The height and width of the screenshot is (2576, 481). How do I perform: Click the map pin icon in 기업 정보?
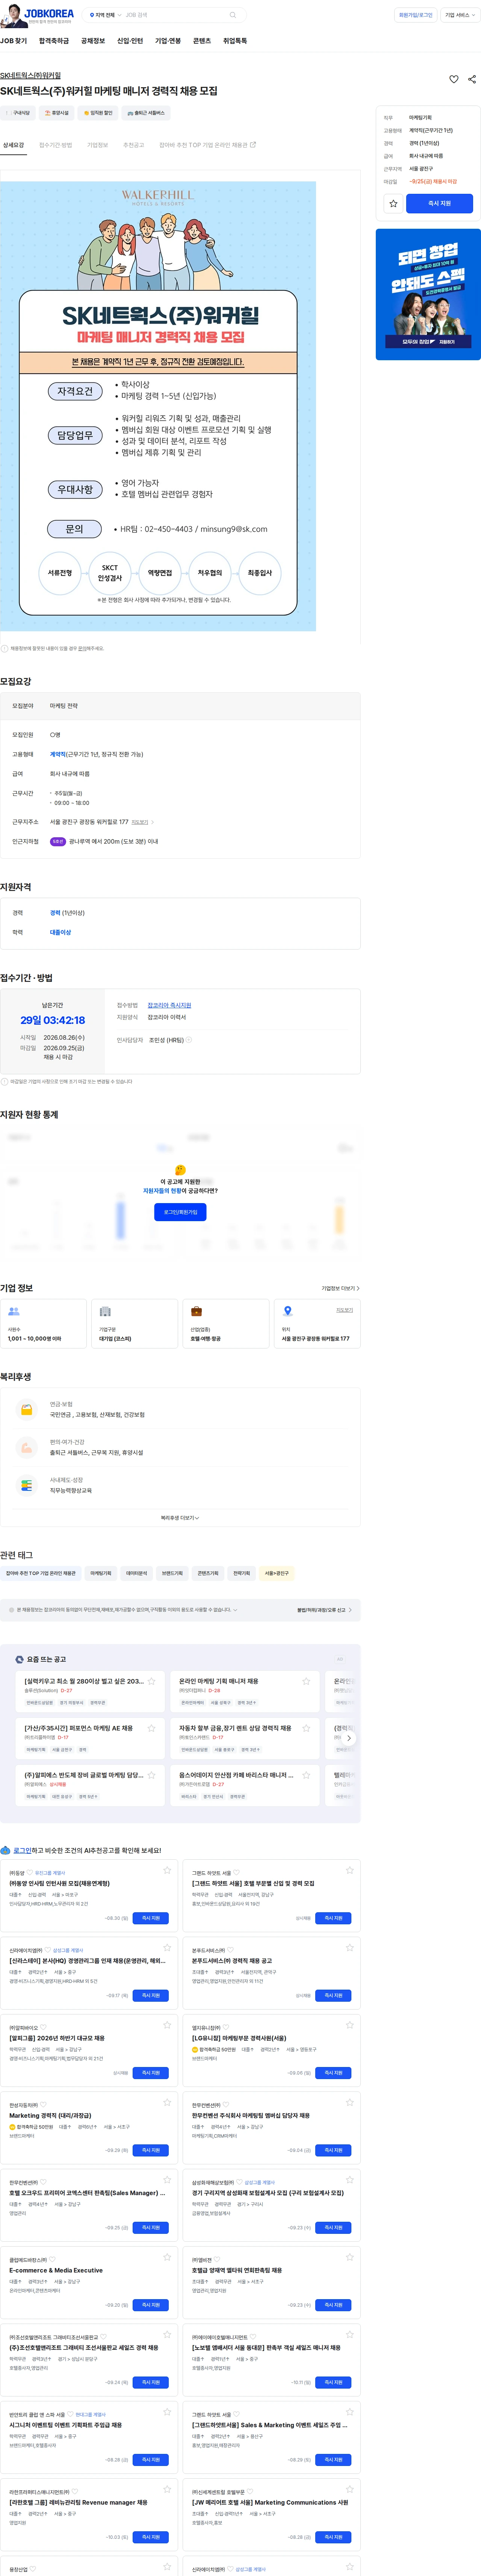[x=287, y=1310]
